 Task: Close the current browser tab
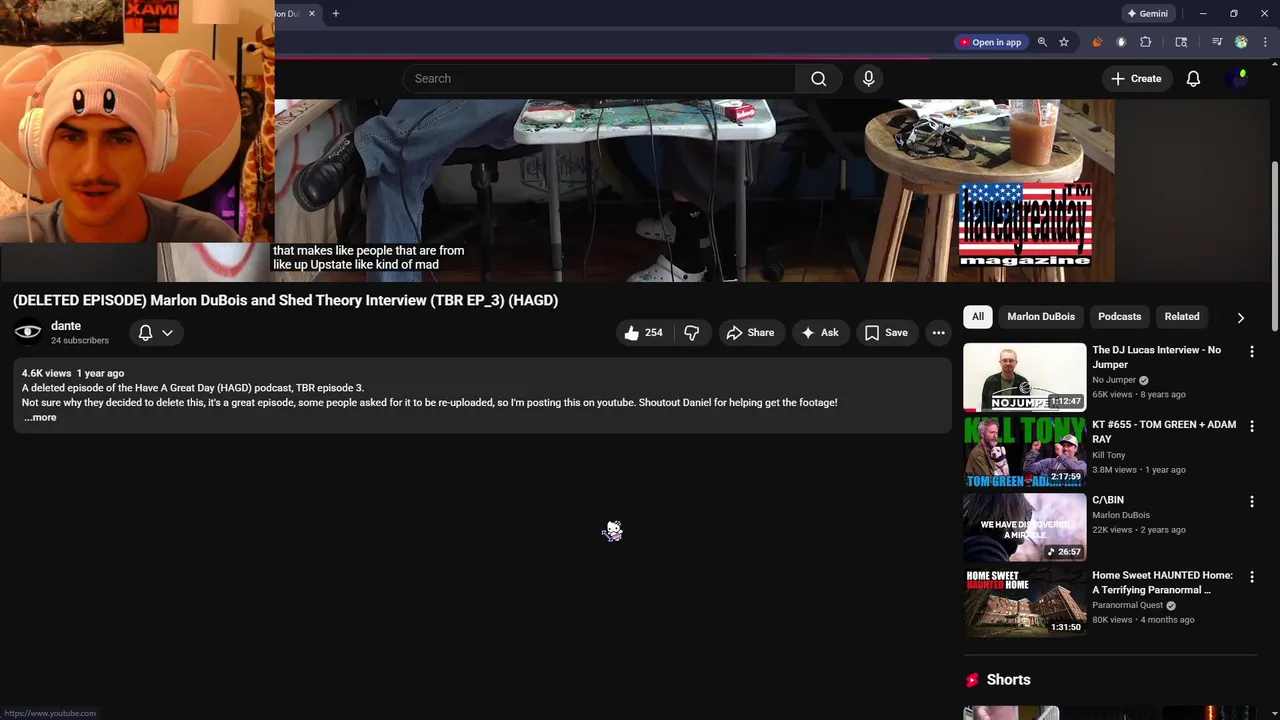pyautogui.click(x=312, y=14)
